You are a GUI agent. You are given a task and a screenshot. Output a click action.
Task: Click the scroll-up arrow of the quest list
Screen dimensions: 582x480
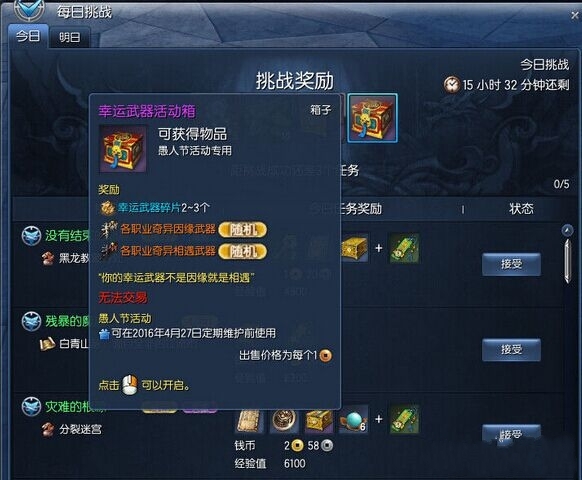click(x=567, y=230)
